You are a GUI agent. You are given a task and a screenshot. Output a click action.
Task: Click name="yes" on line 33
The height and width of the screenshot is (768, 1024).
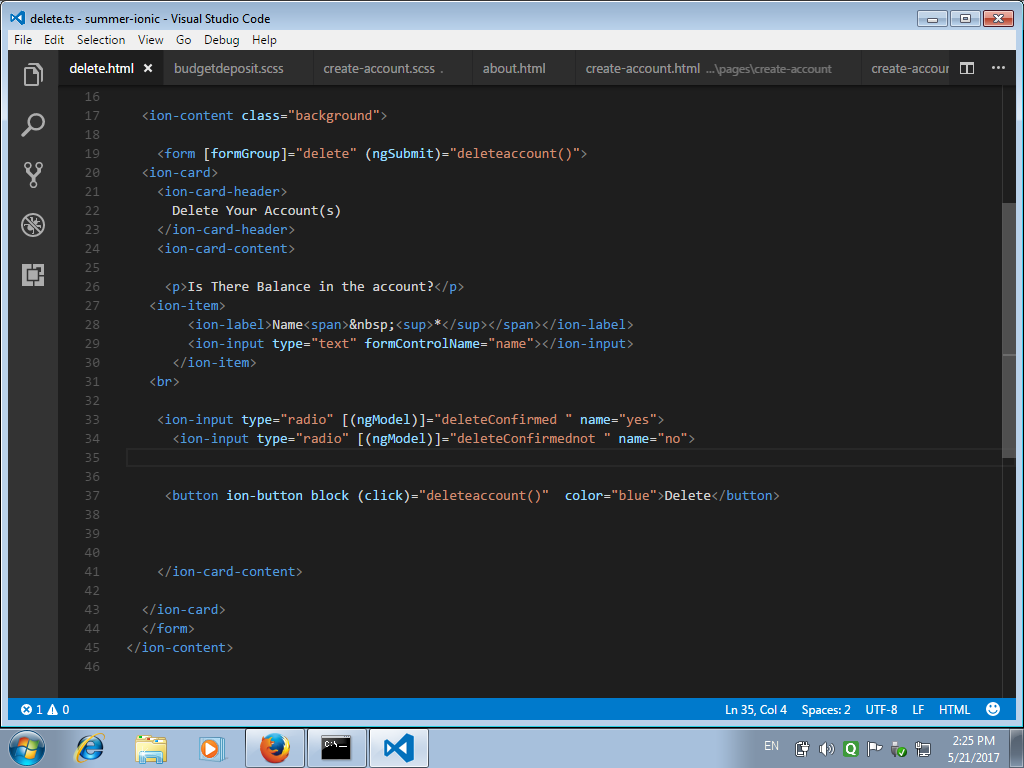click(x=618, y=419)
